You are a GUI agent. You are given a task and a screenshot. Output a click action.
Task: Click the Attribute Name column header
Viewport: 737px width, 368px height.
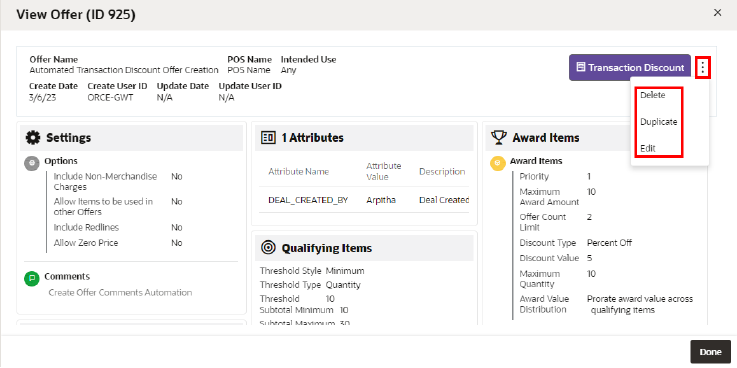point(298,172)
